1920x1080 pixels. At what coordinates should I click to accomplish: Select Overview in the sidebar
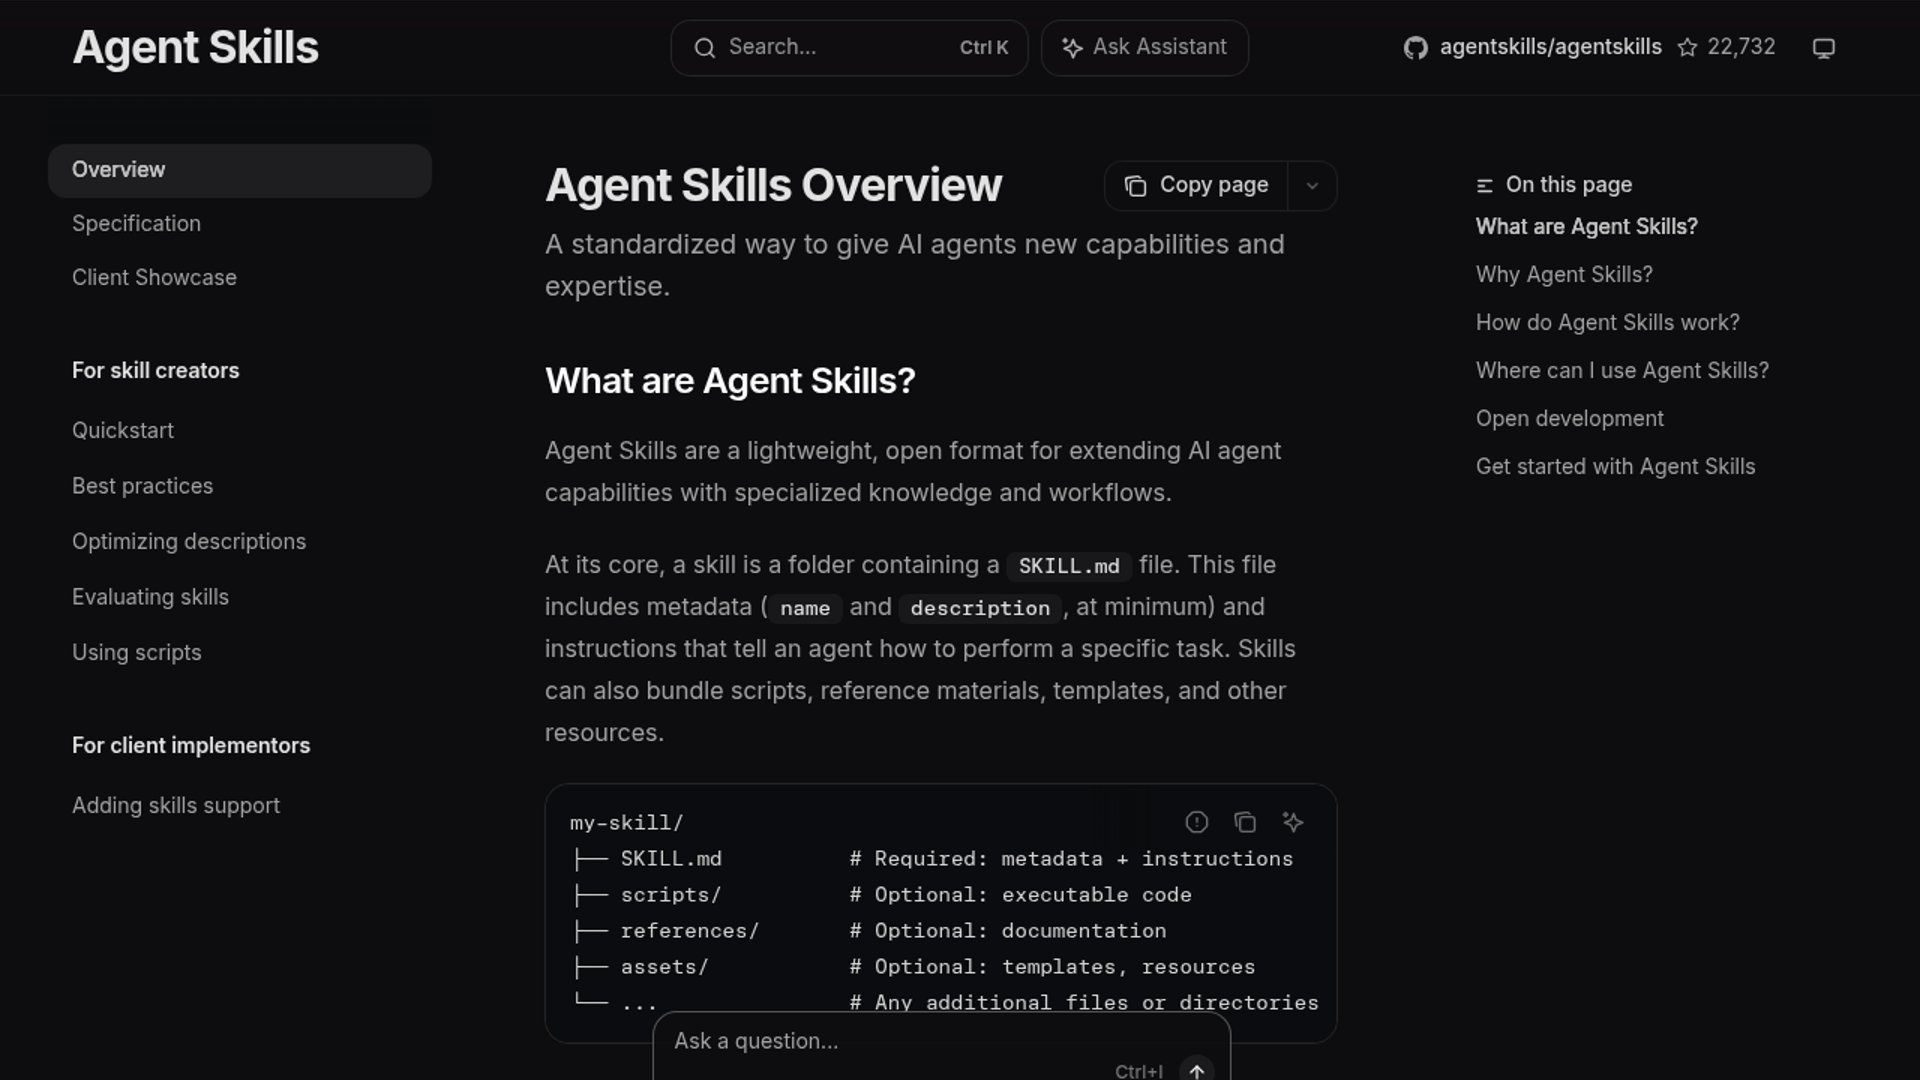point(240,170)
